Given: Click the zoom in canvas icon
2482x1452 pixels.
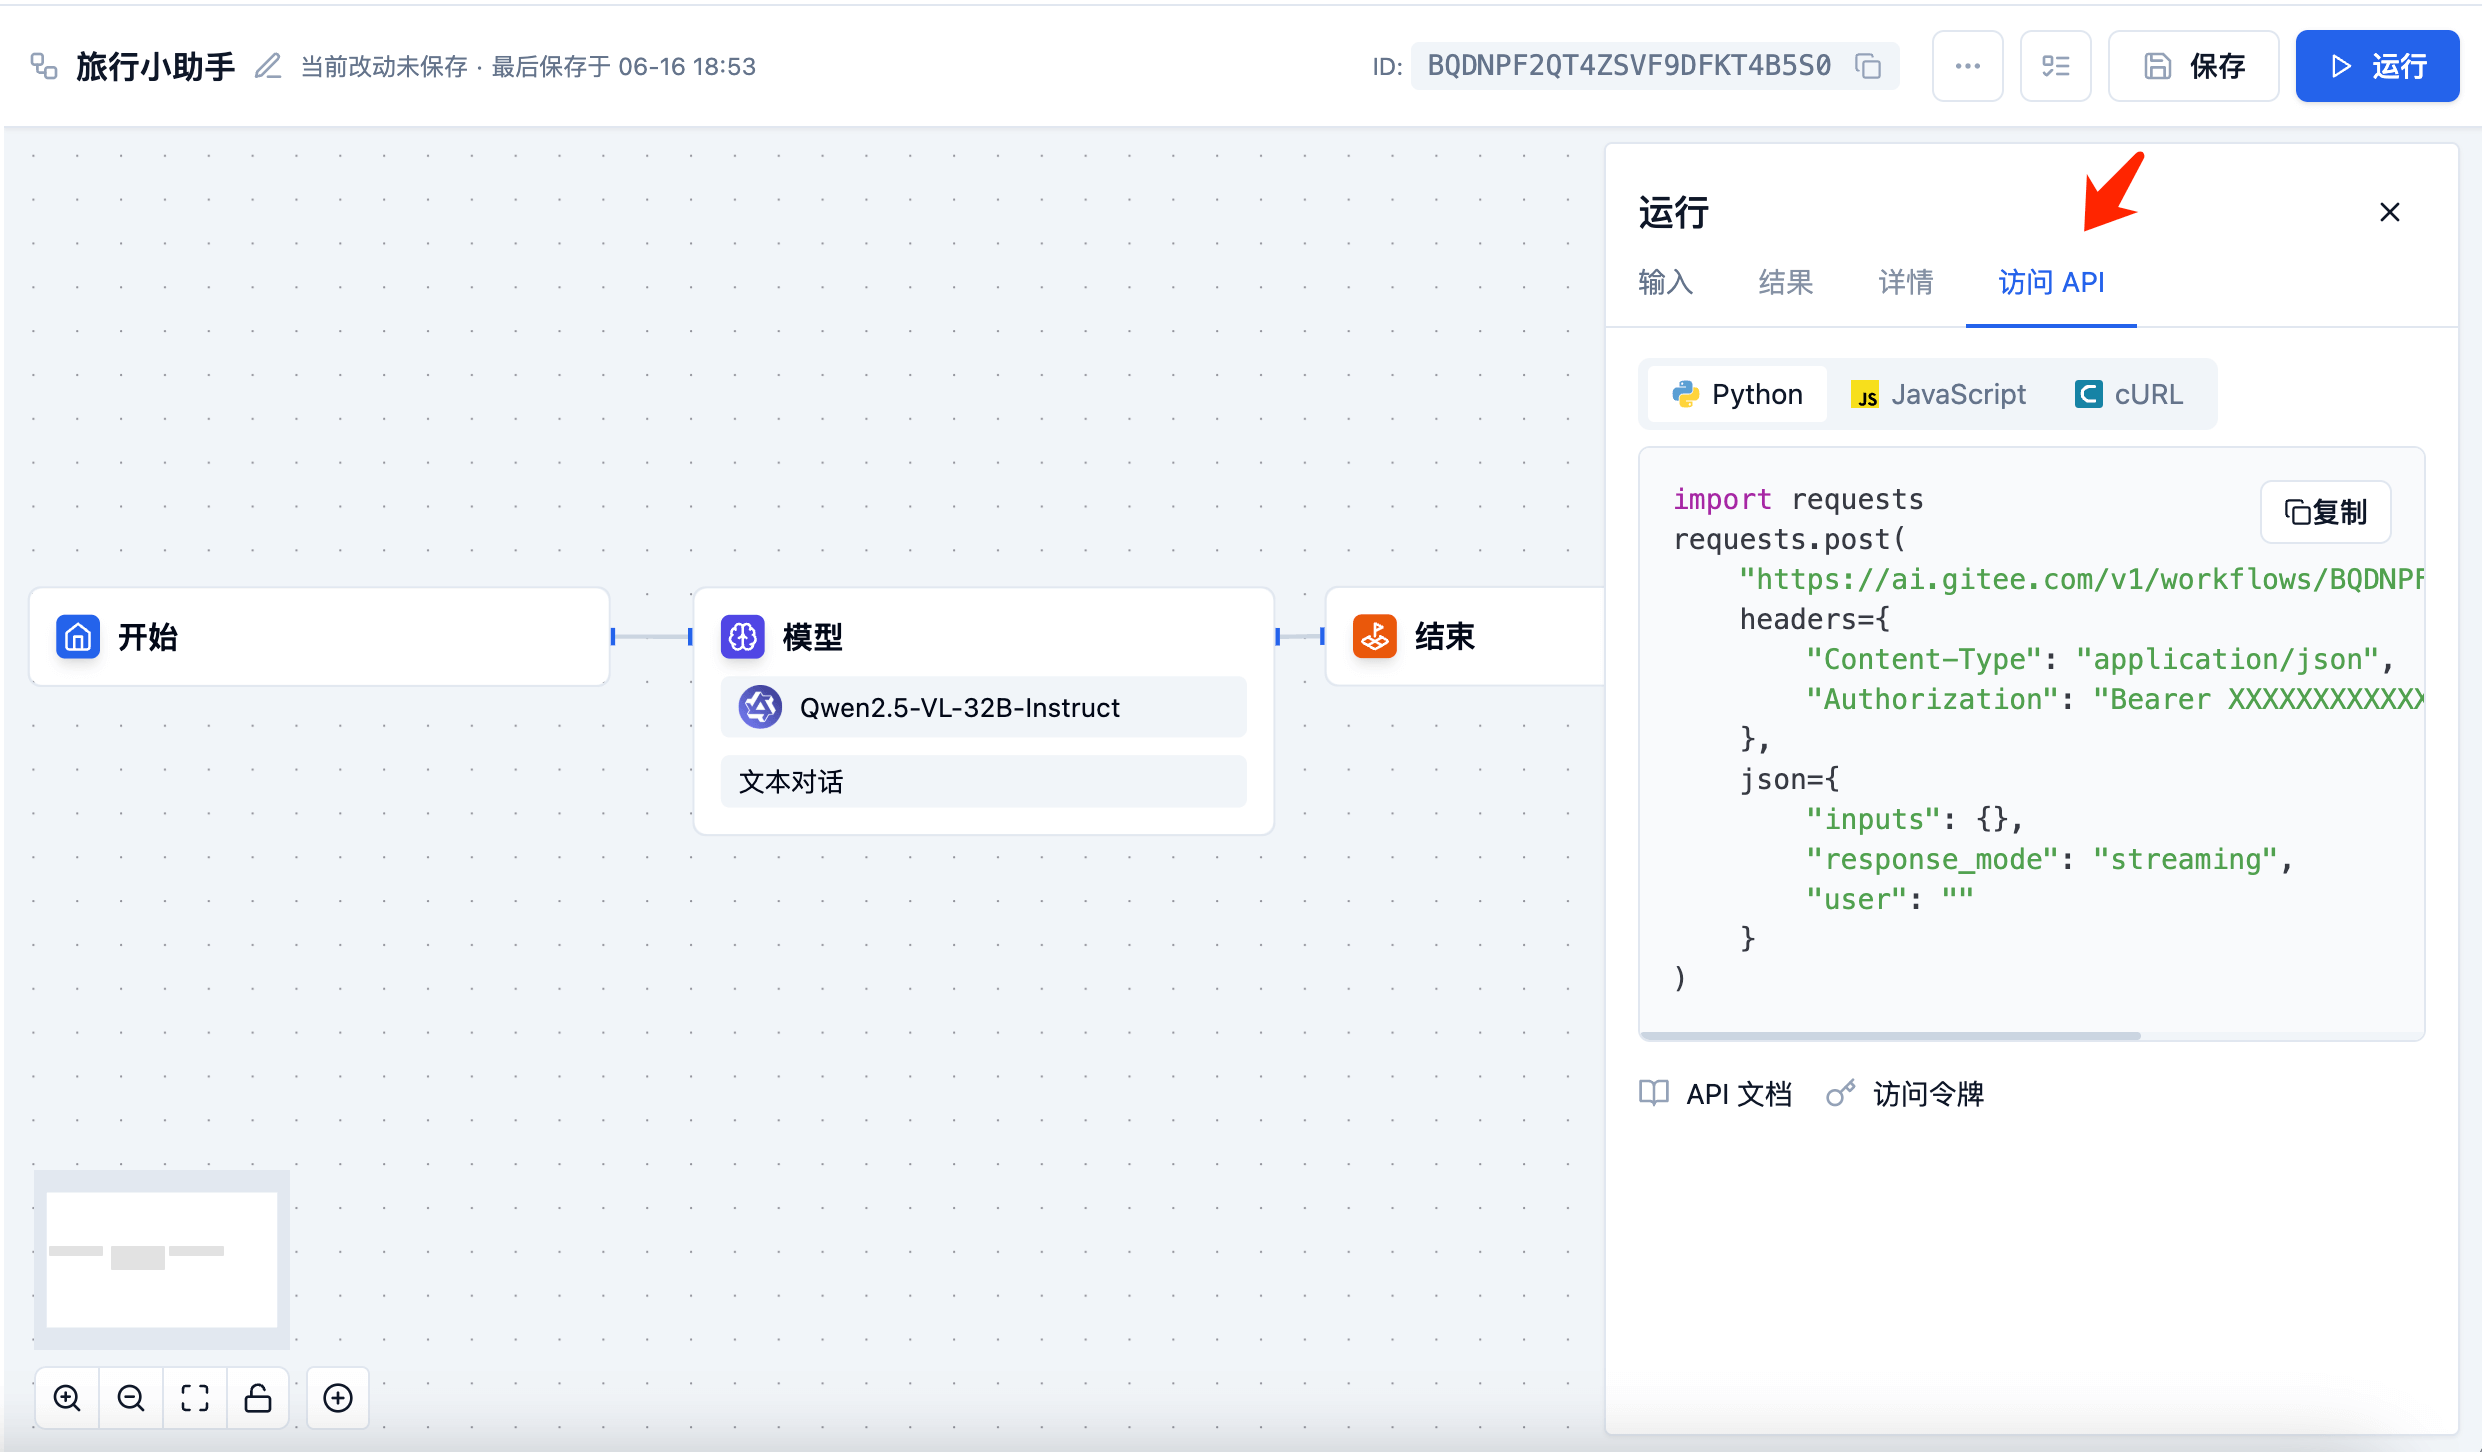Looking at the screenshot, I should point(67,1397).
